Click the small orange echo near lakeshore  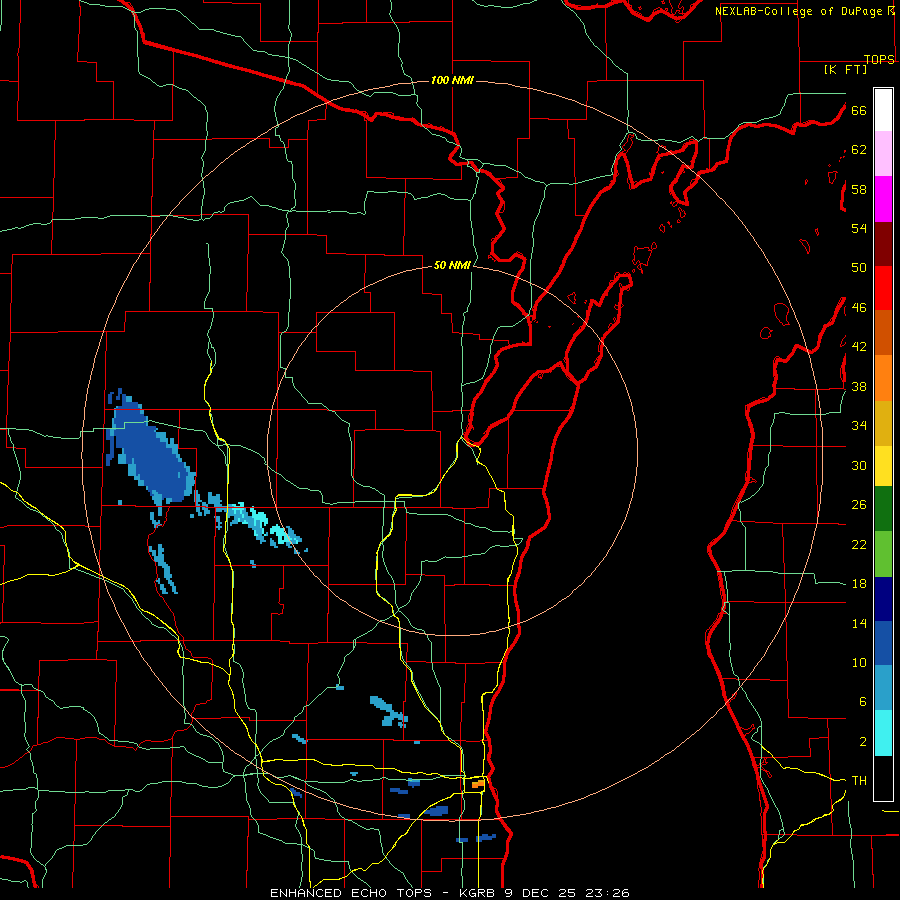point(478,783)
